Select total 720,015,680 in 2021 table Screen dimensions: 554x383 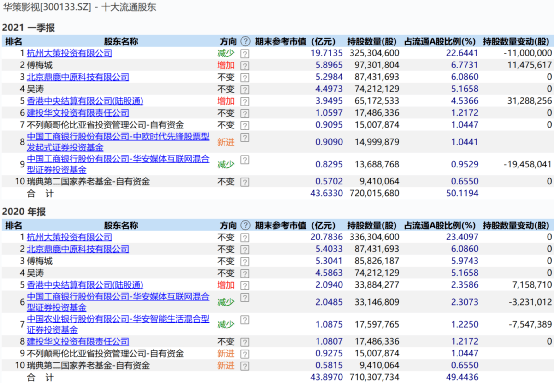(375, 193)
